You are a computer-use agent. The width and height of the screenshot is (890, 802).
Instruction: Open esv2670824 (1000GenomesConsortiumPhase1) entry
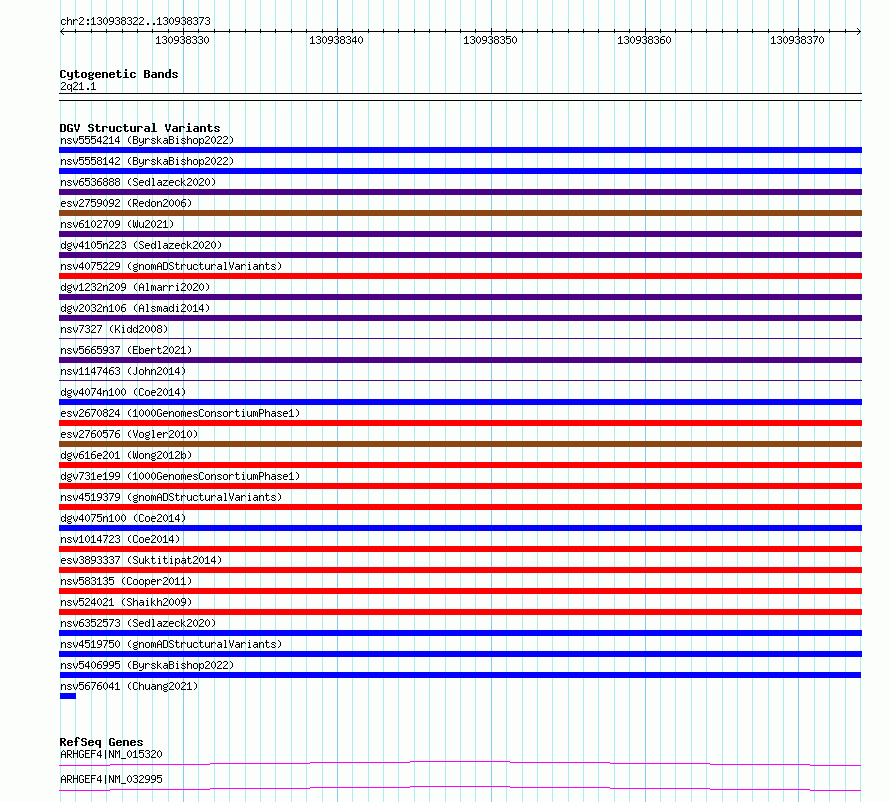pyautogui.click(x=180, y=413)
